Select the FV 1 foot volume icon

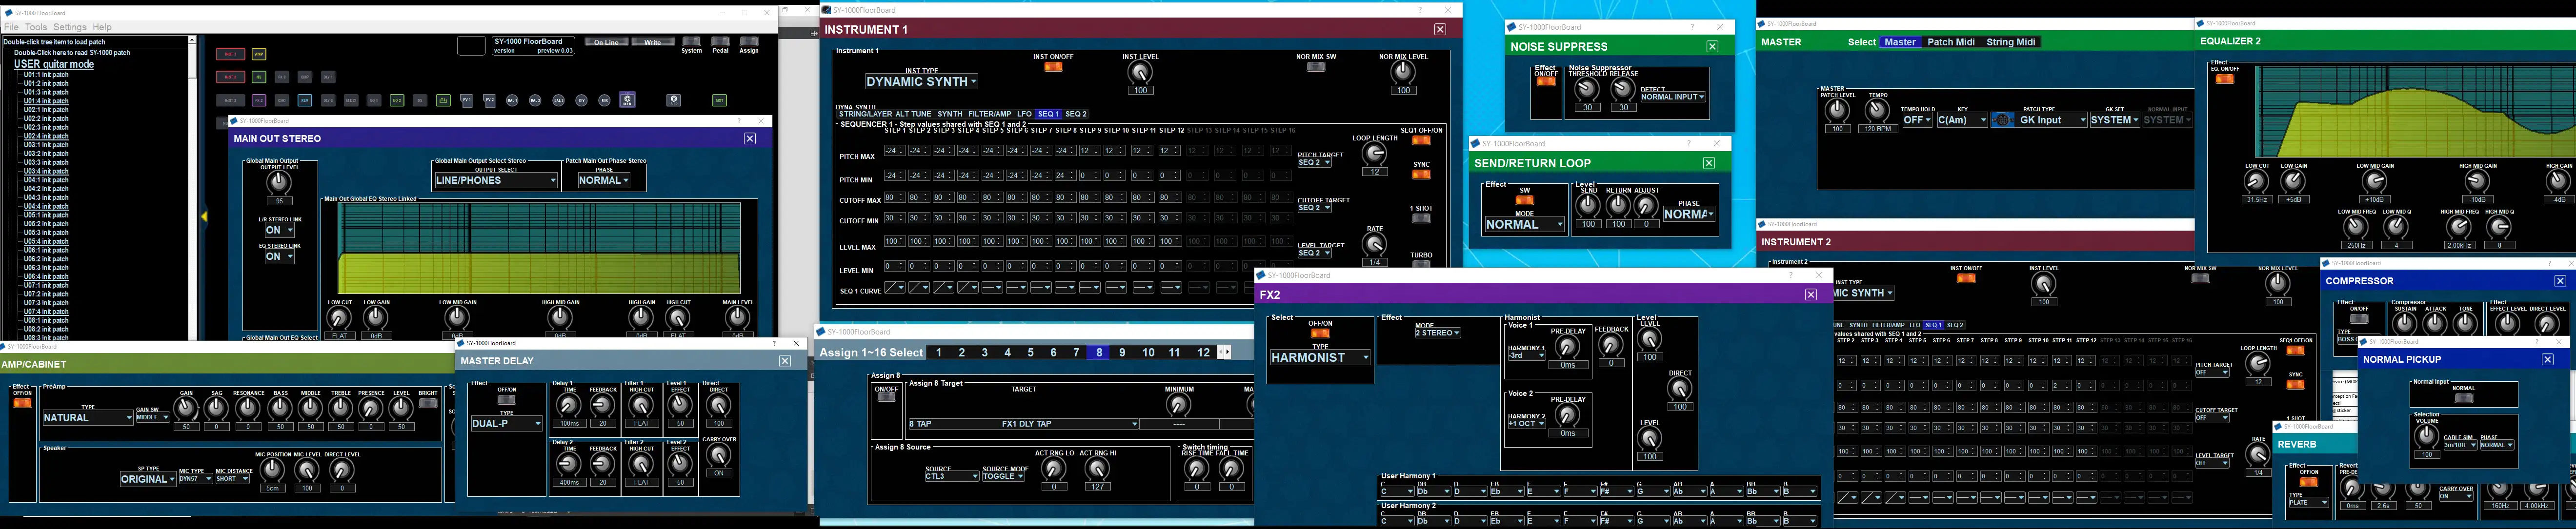467,100
